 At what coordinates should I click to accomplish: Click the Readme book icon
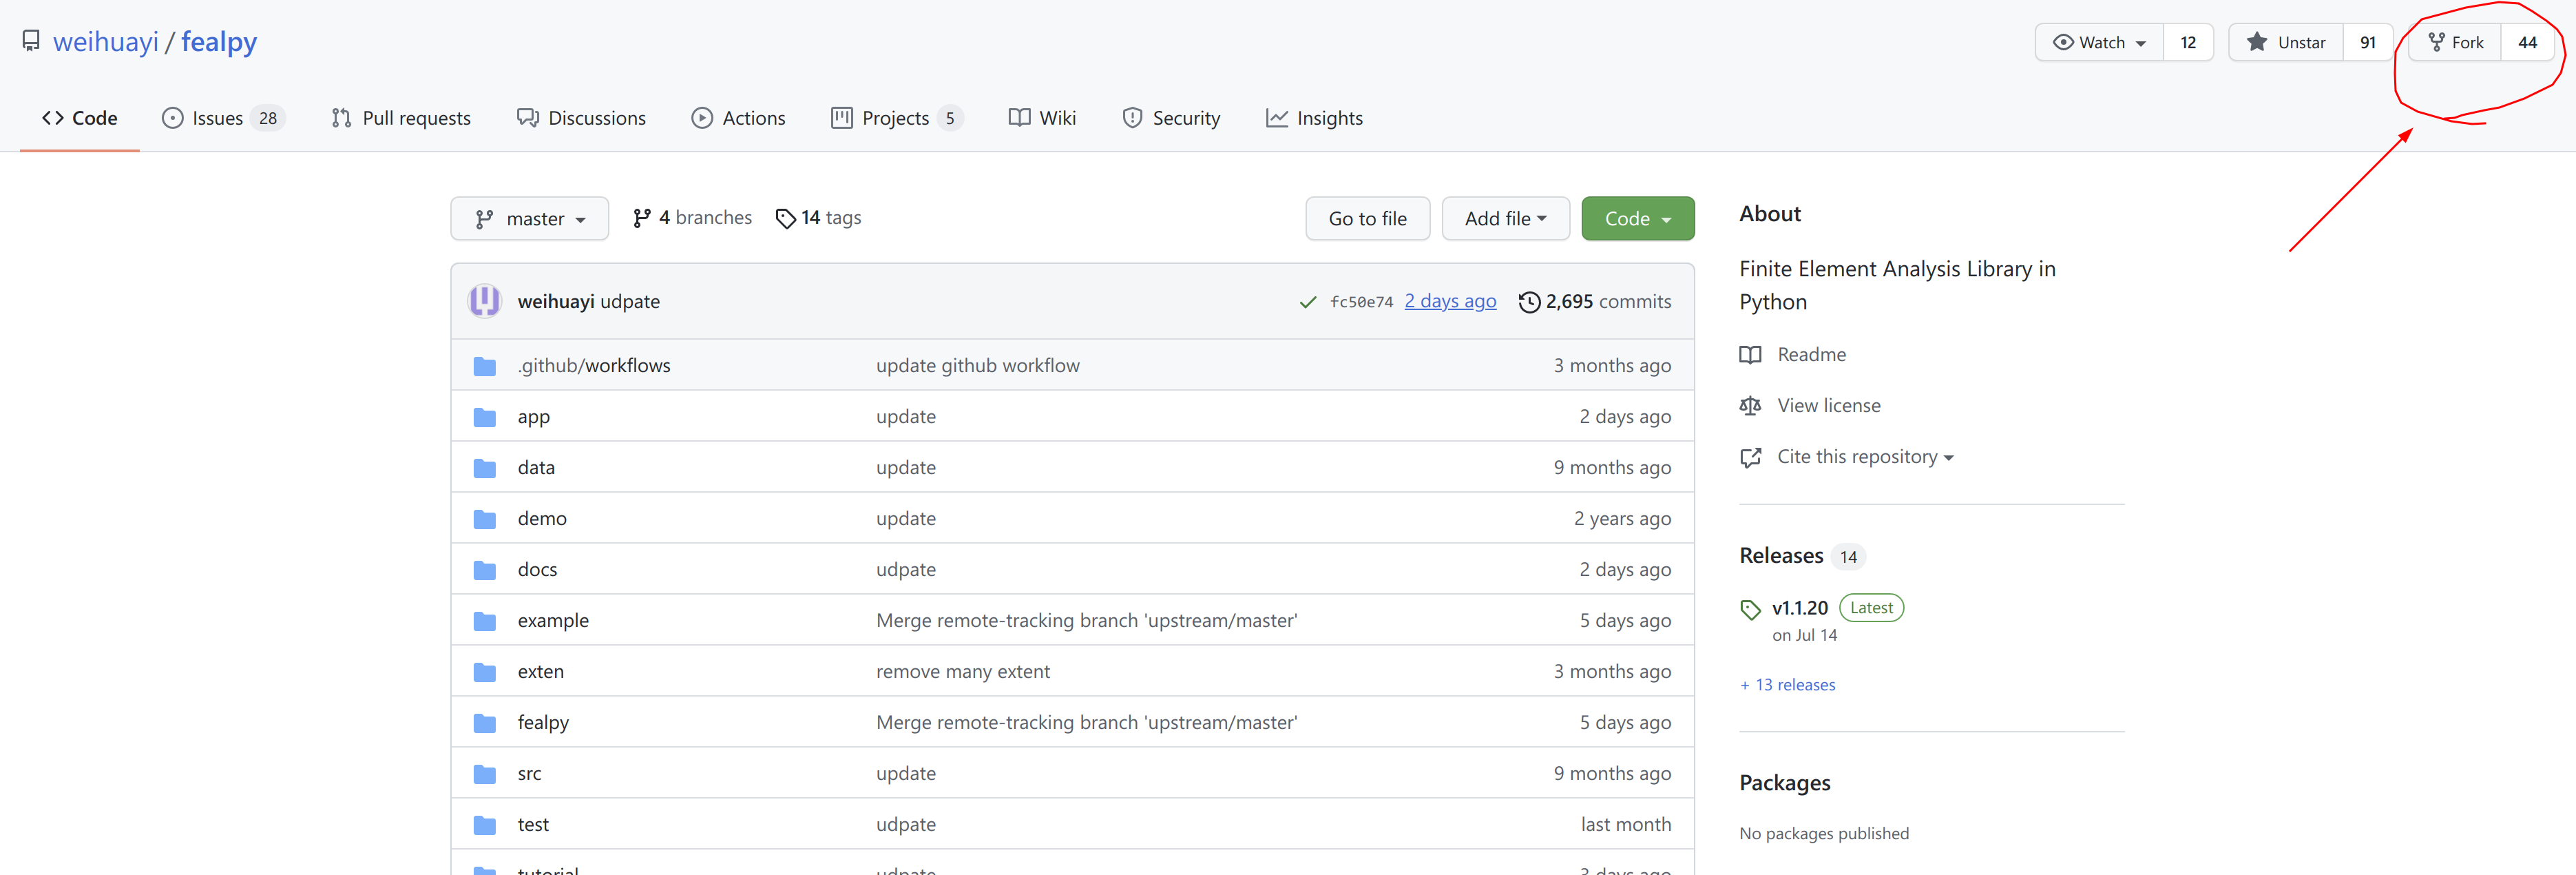point(1750,355)
